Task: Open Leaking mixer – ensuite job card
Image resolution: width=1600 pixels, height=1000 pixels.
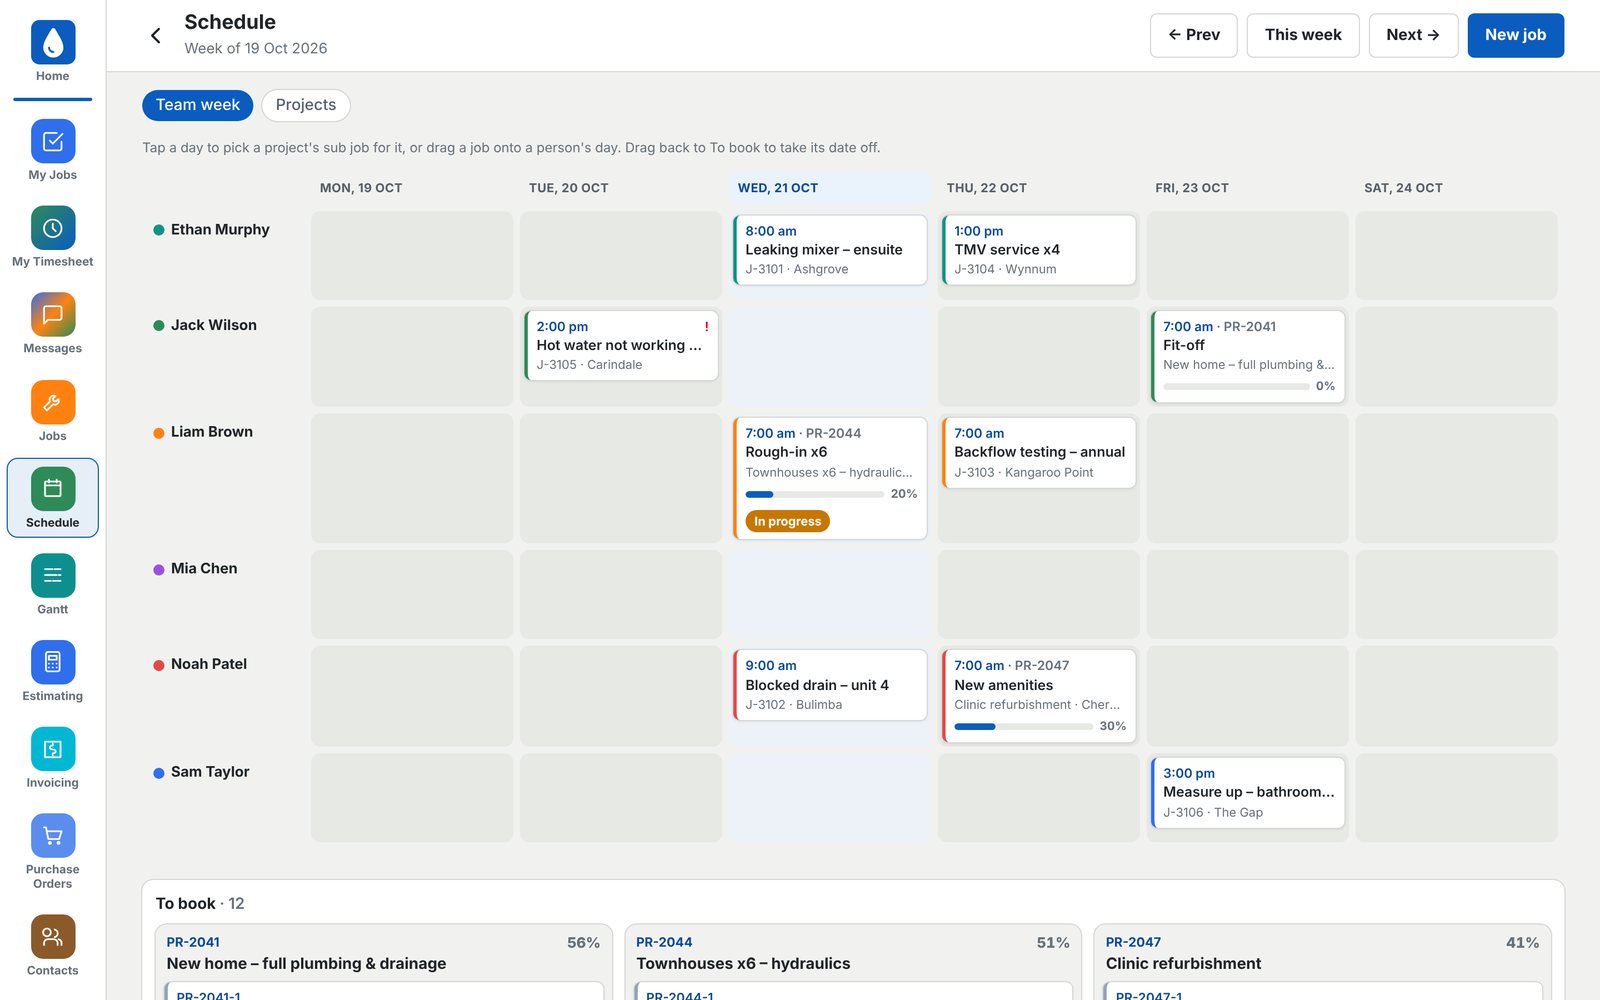Action: [830, 250]
